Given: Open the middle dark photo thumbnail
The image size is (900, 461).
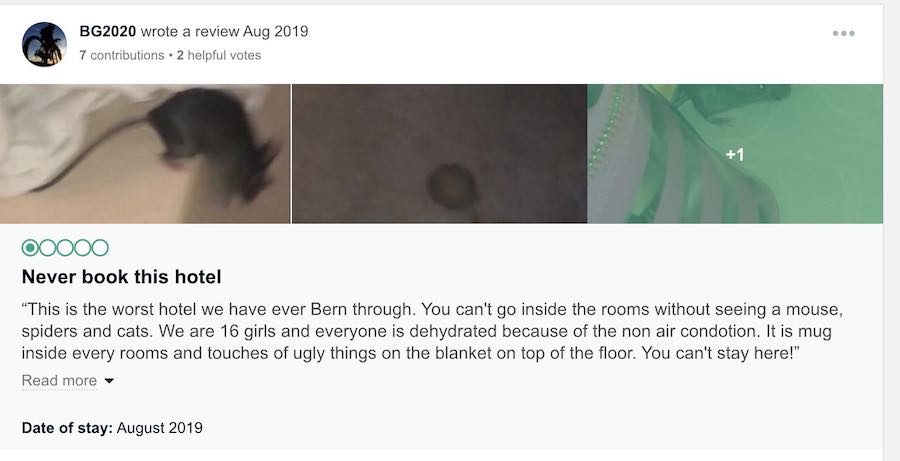Looking at the screenshot, I should [439, 153].
